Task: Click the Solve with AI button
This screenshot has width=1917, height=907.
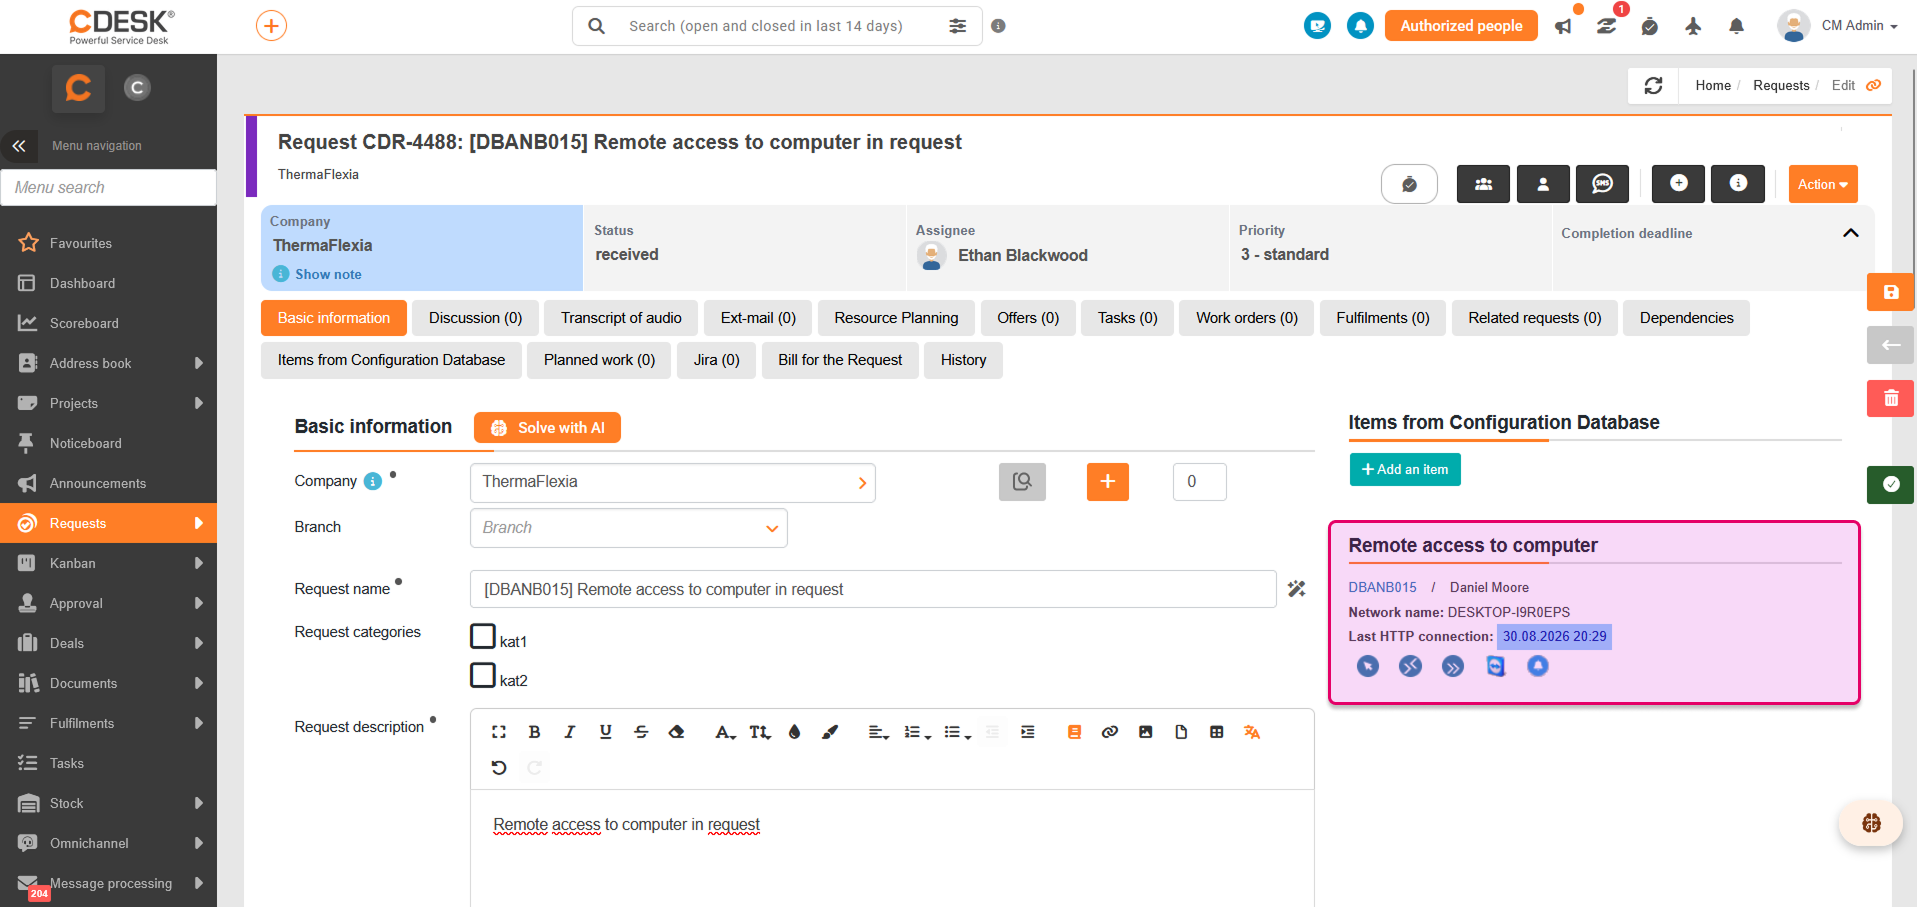Action: [547, 428]
